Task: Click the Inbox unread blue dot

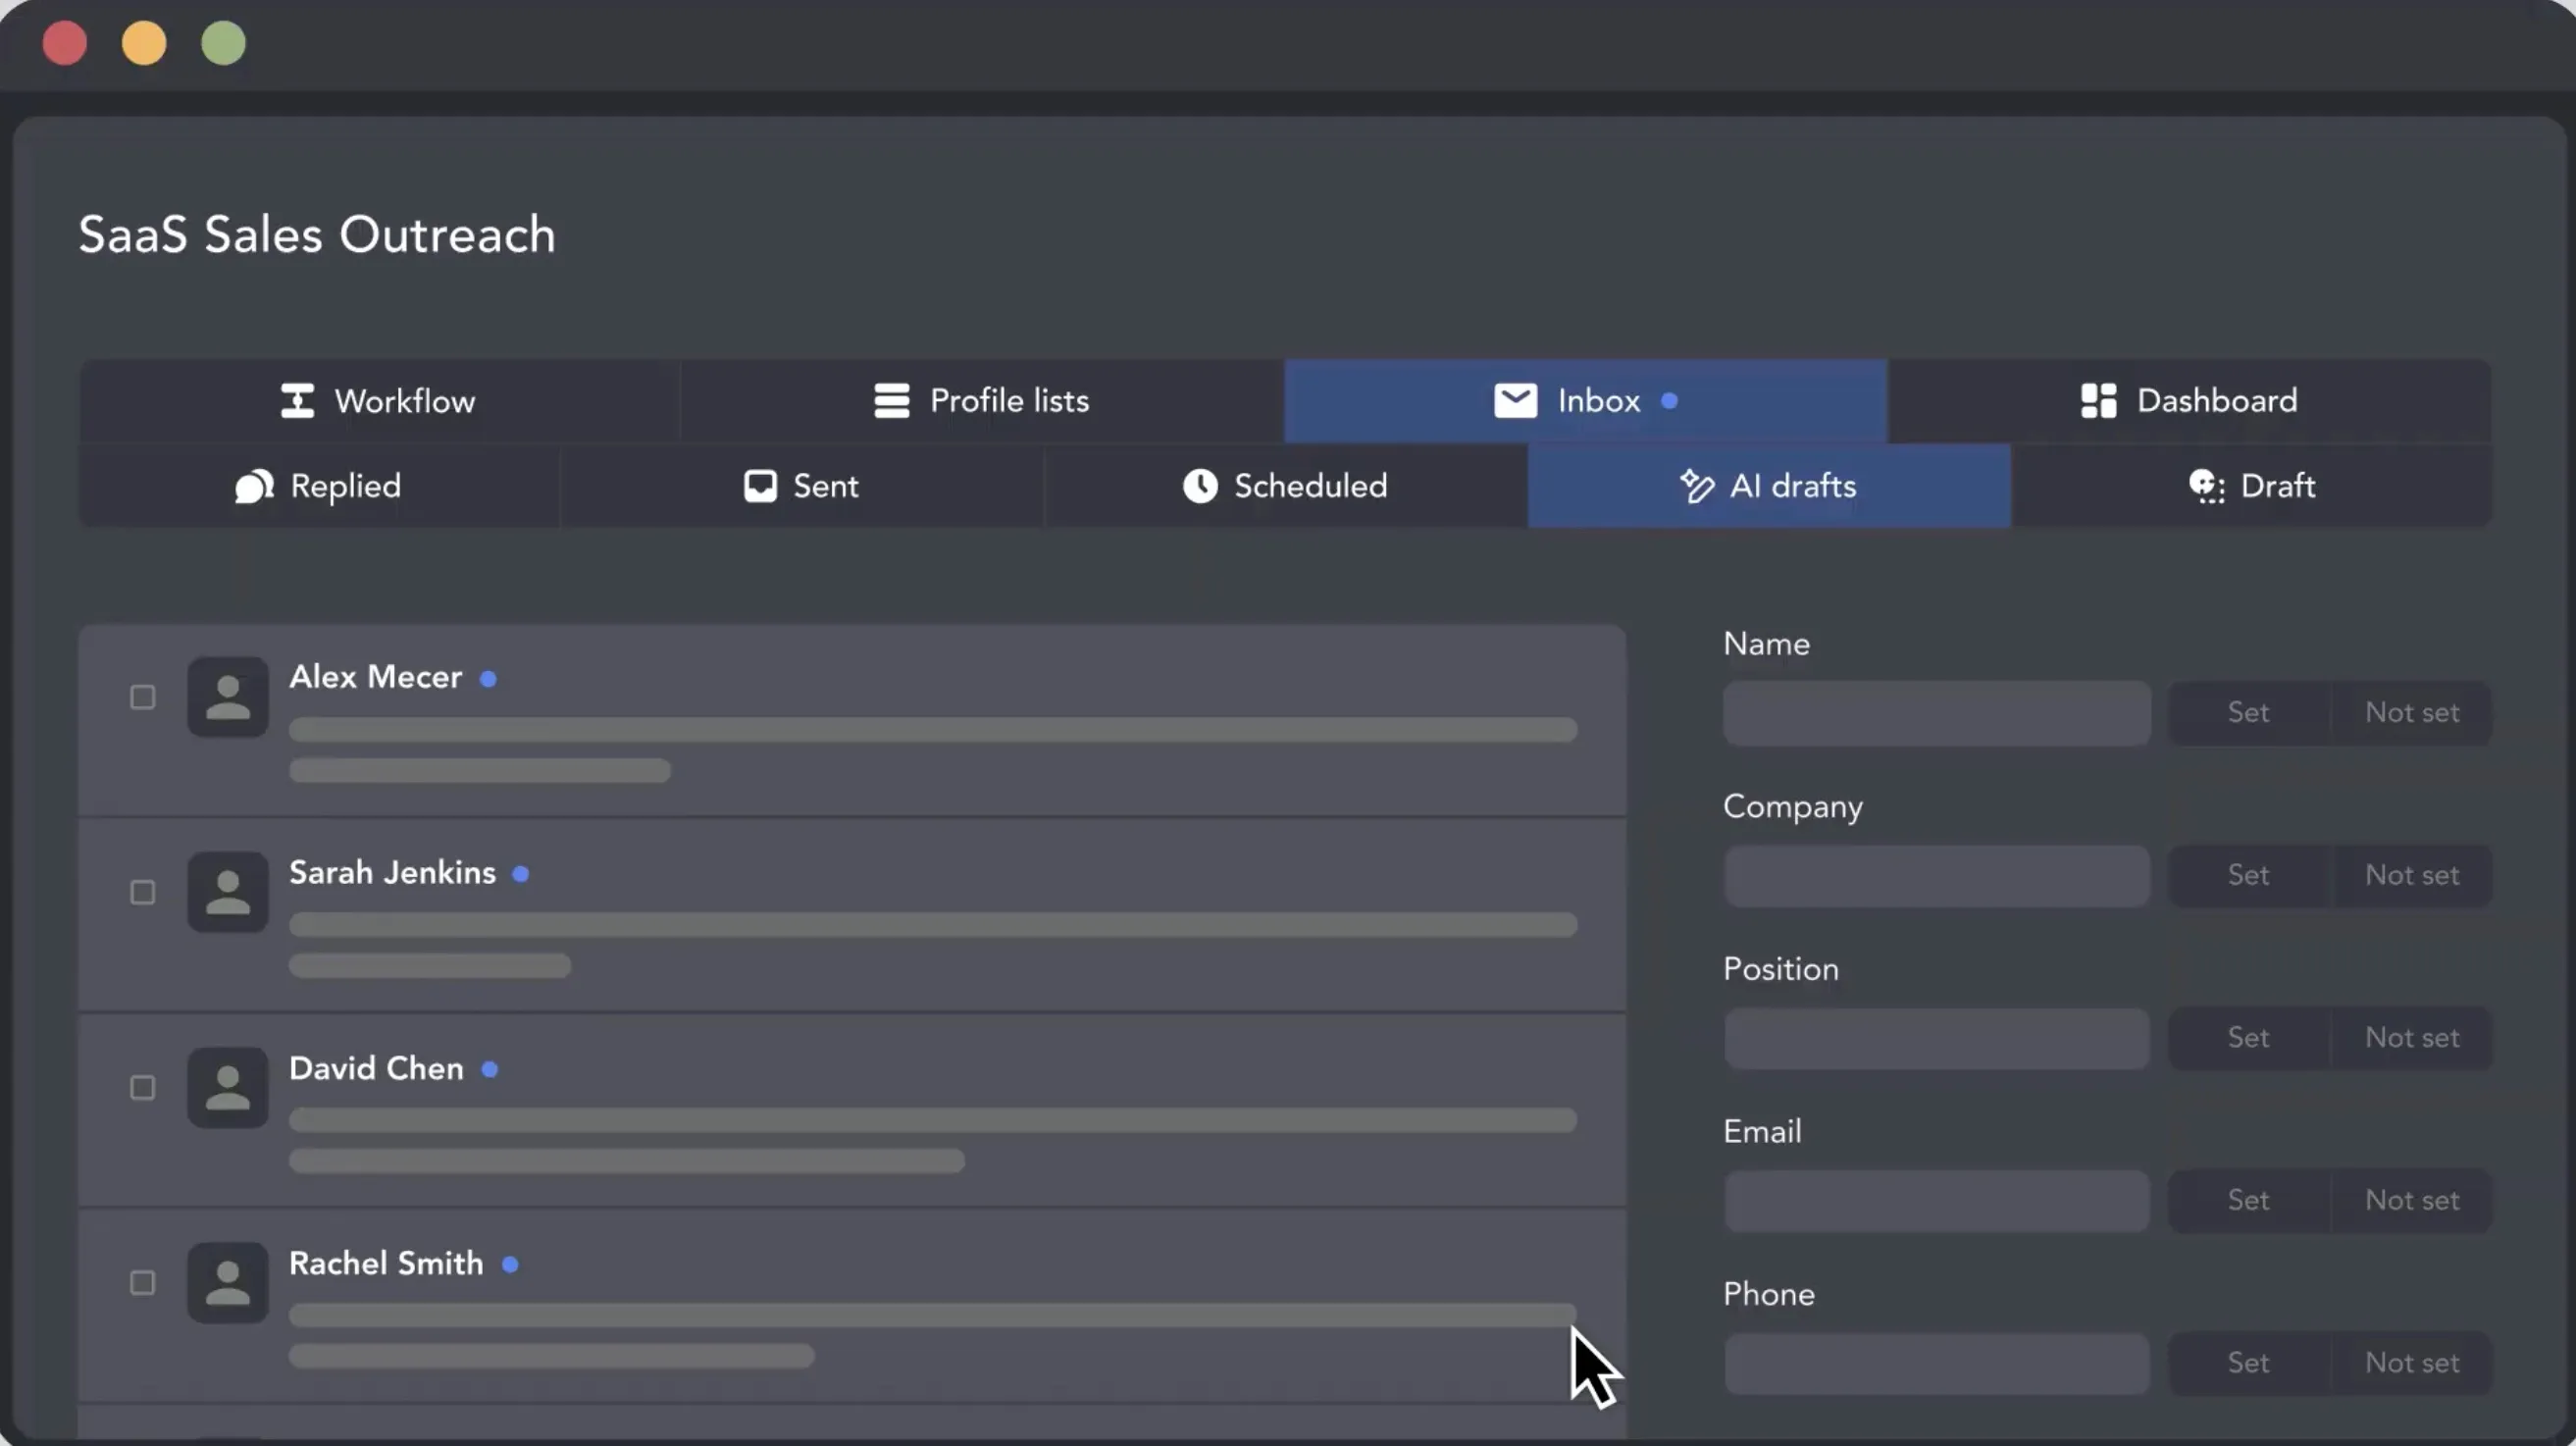Action: (x=1669, y=401)
